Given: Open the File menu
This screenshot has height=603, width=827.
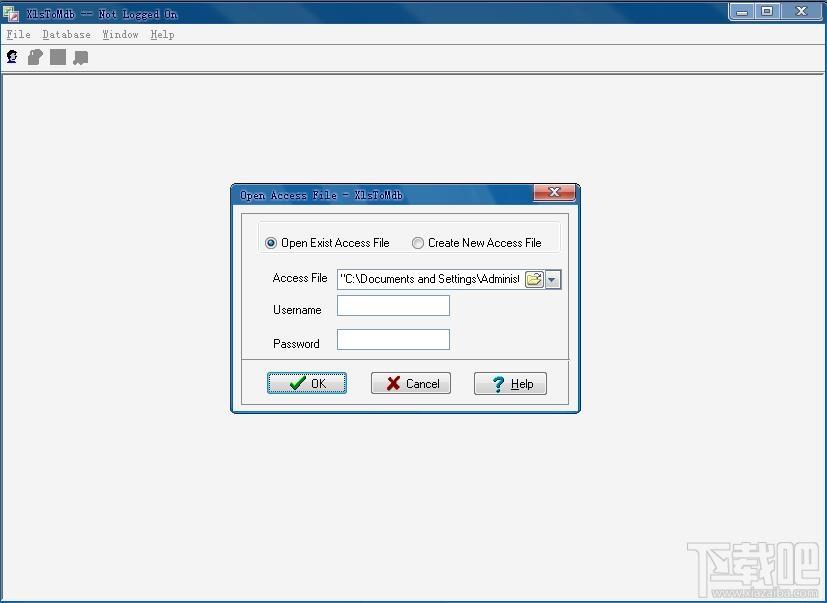Looking at the screenshot, I should (18, 34).
